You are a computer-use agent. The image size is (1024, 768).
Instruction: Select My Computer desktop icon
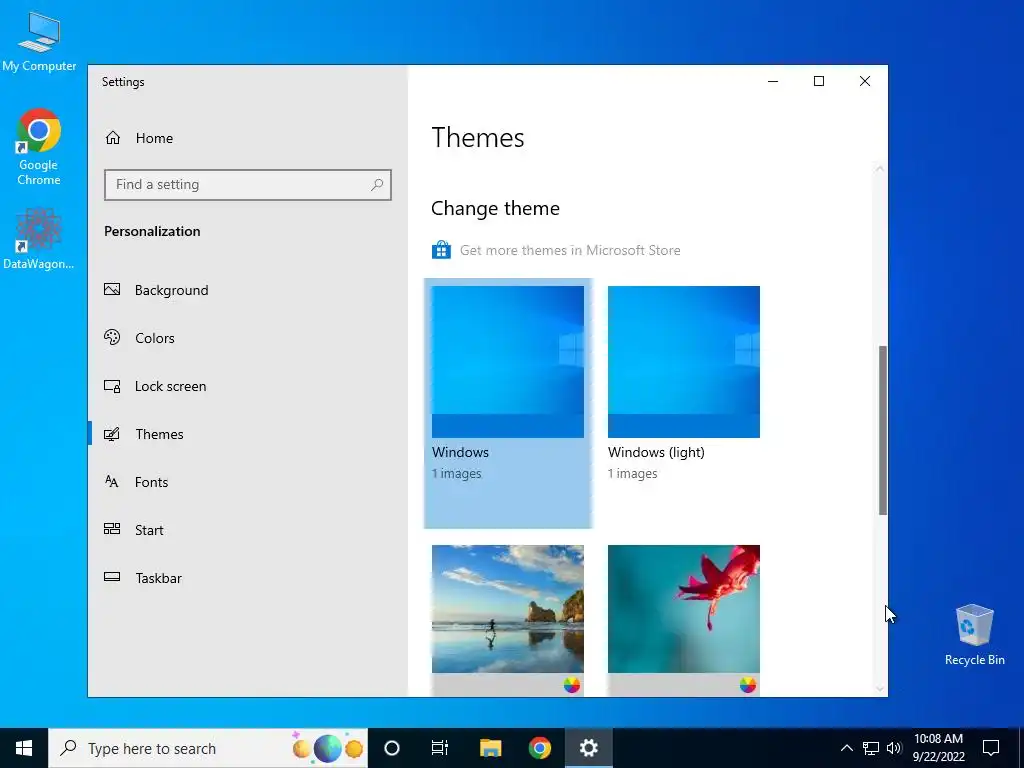click(x=39, y=40)
